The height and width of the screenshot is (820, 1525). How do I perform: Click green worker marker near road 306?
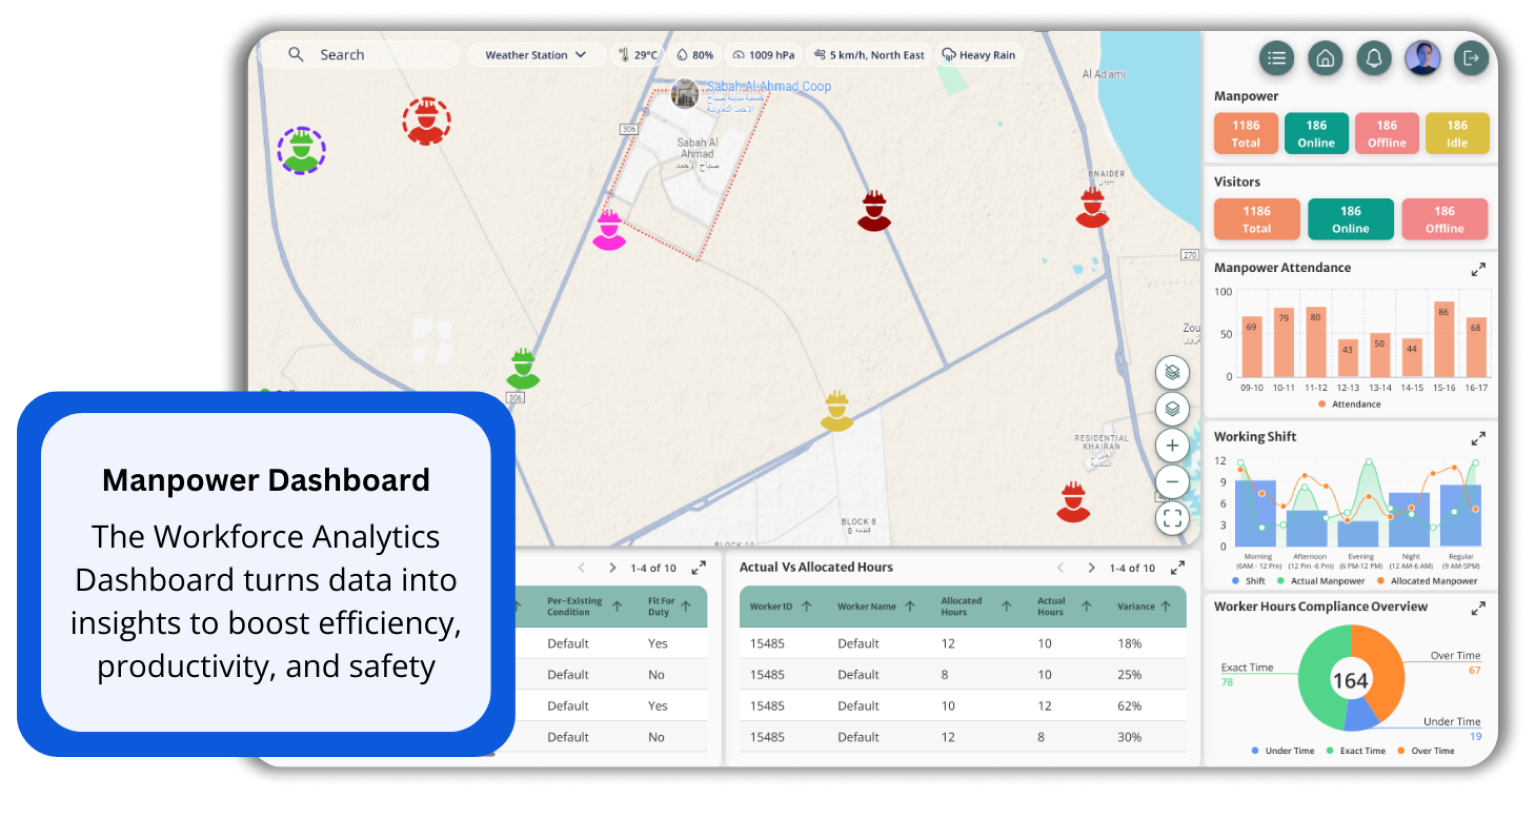(x=523, y=369)
